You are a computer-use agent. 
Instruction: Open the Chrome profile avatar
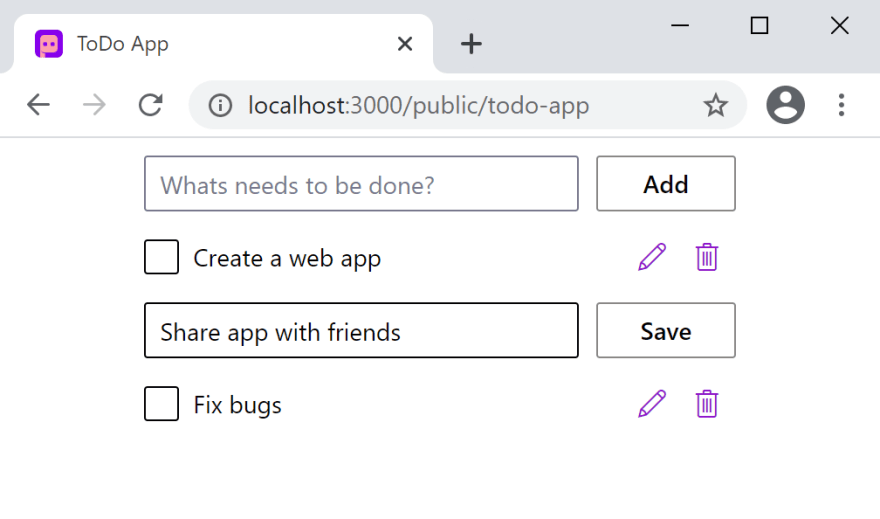click(x=785, y=105)
